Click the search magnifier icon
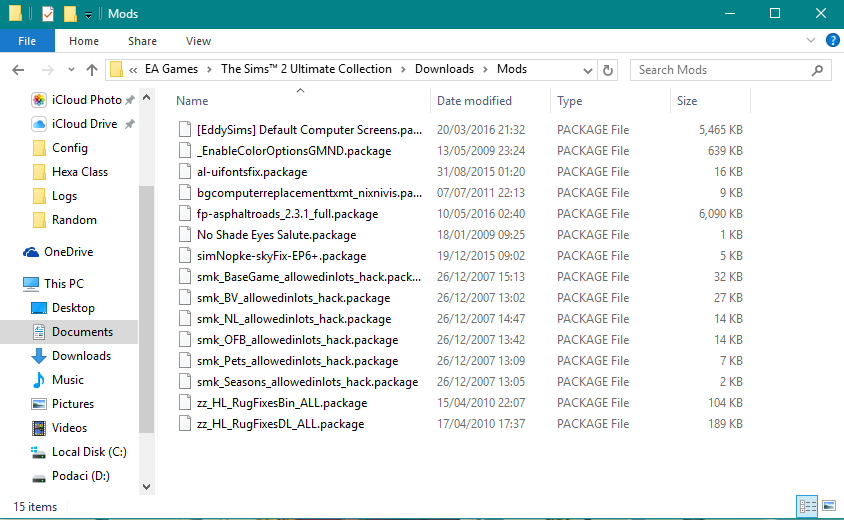The height and width of the screenshot is (520, 844). 817,70
